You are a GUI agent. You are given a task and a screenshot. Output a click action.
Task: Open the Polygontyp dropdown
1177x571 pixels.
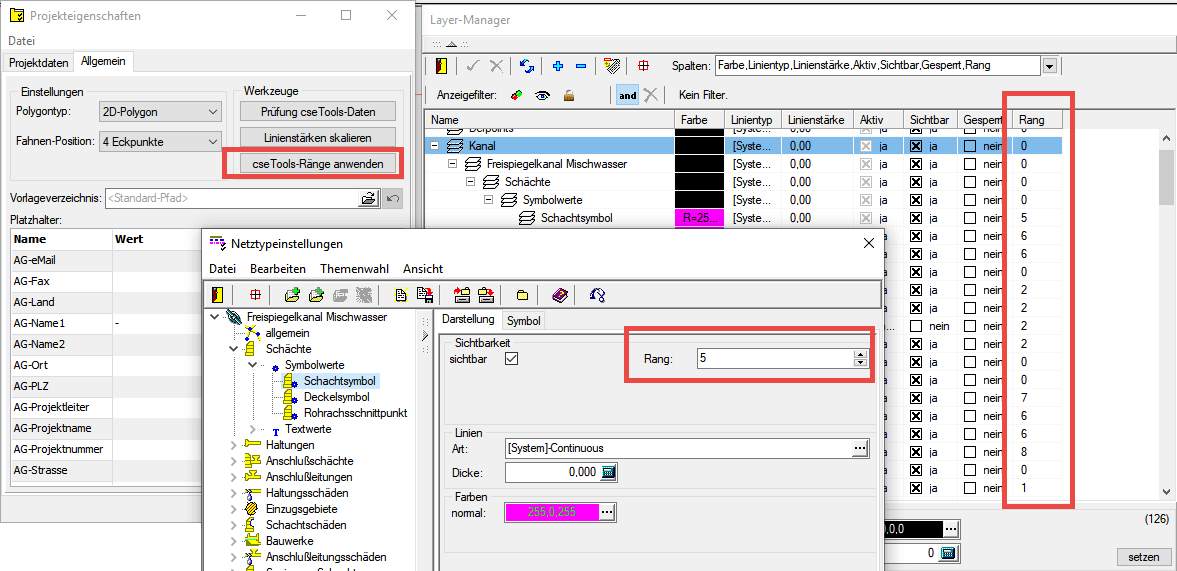click(159, 112)
